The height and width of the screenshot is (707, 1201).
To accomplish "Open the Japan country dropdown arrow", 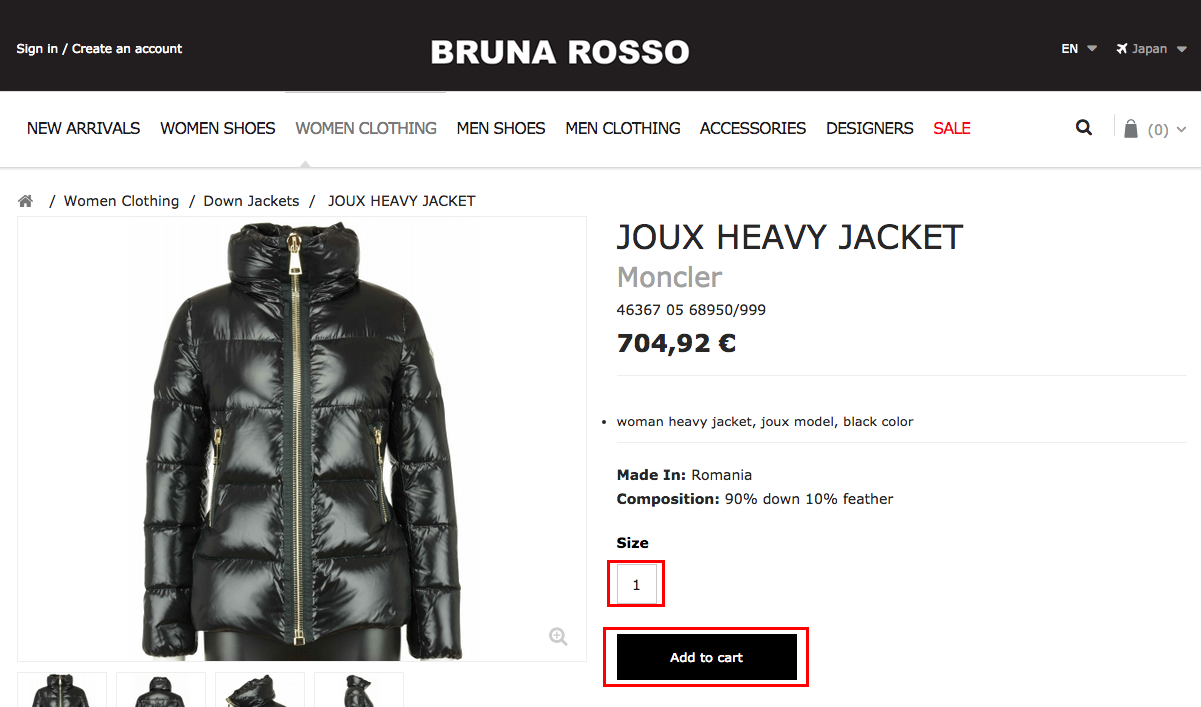I will coord(1182,49).
